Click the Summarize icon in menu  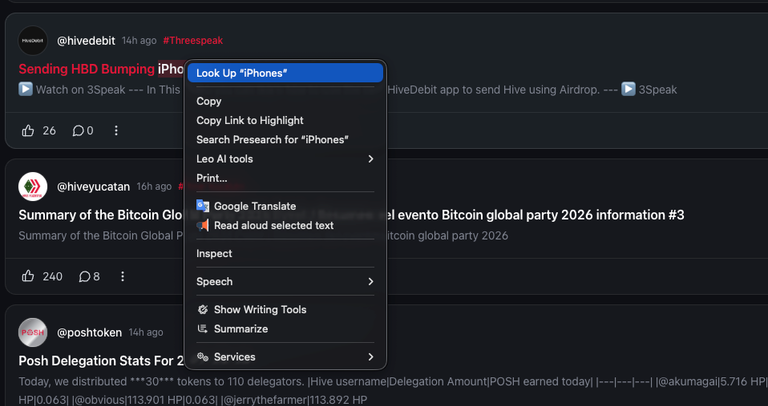(202, 329)
